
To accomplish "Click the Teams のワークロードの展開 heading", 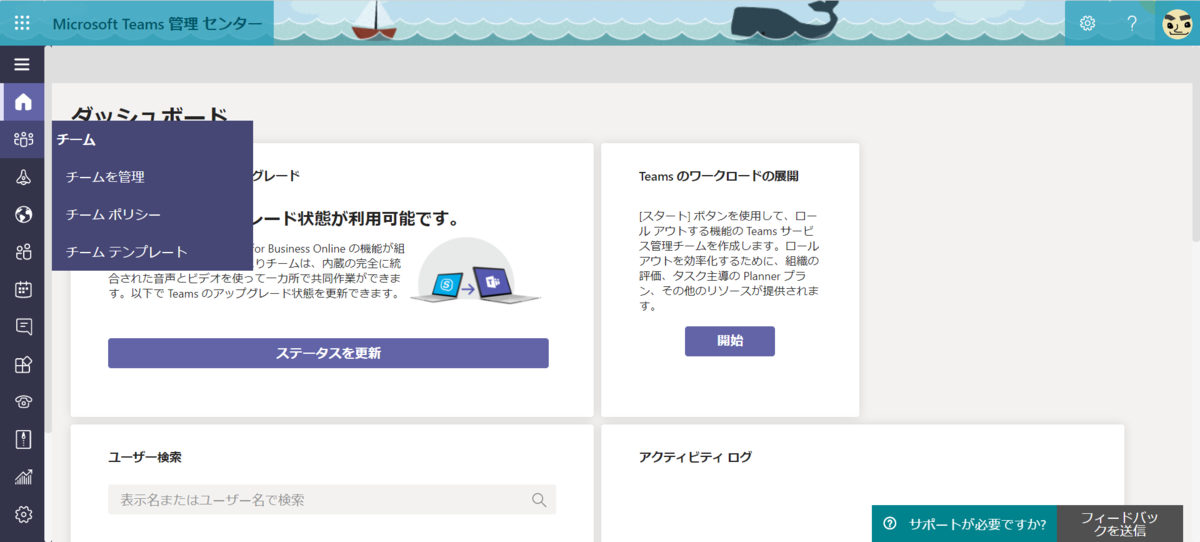I will [x=718, y=176].
